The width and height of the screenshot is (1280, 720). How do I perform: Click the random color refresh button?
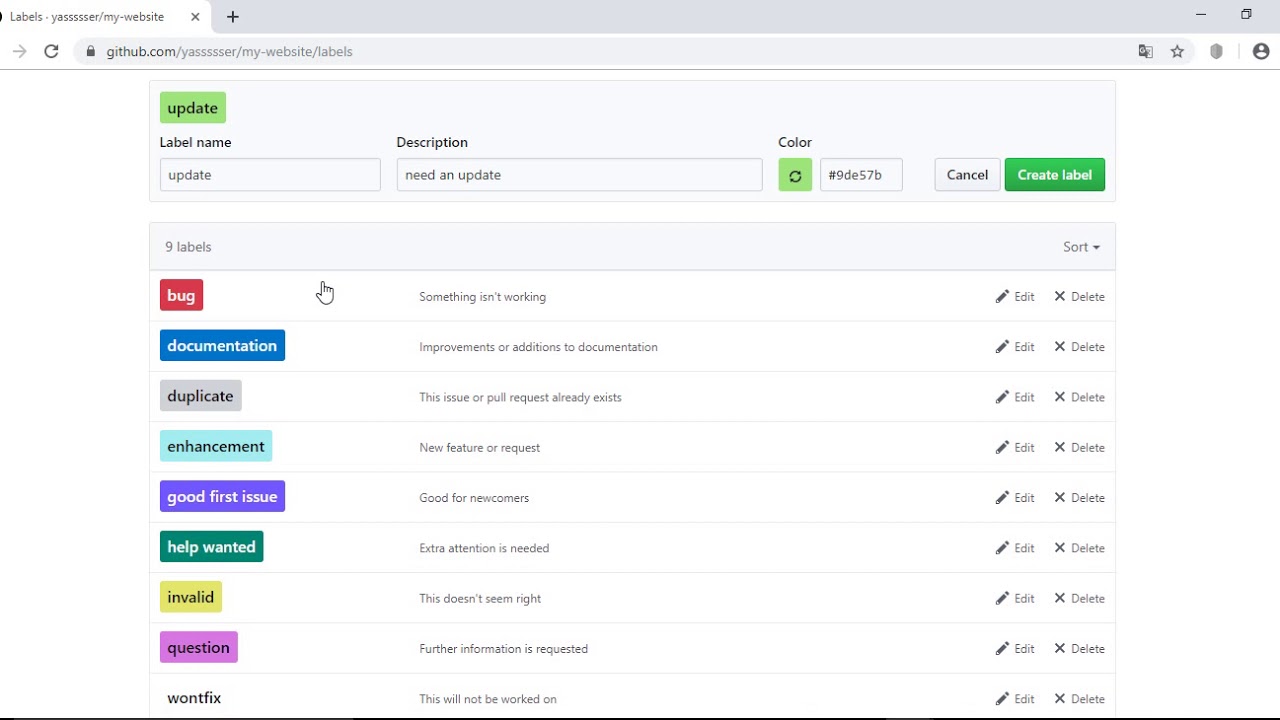(x=795, y=175)
